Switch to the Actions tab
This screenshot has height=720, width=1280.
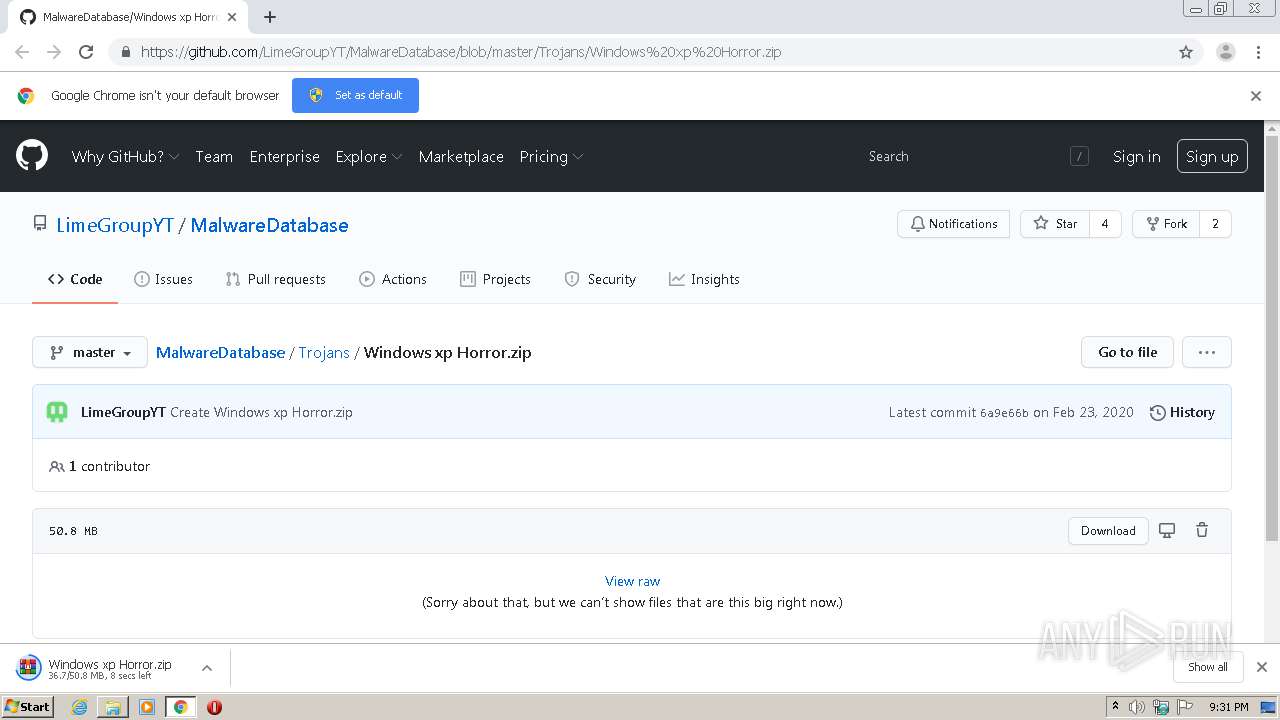[393, 279]
